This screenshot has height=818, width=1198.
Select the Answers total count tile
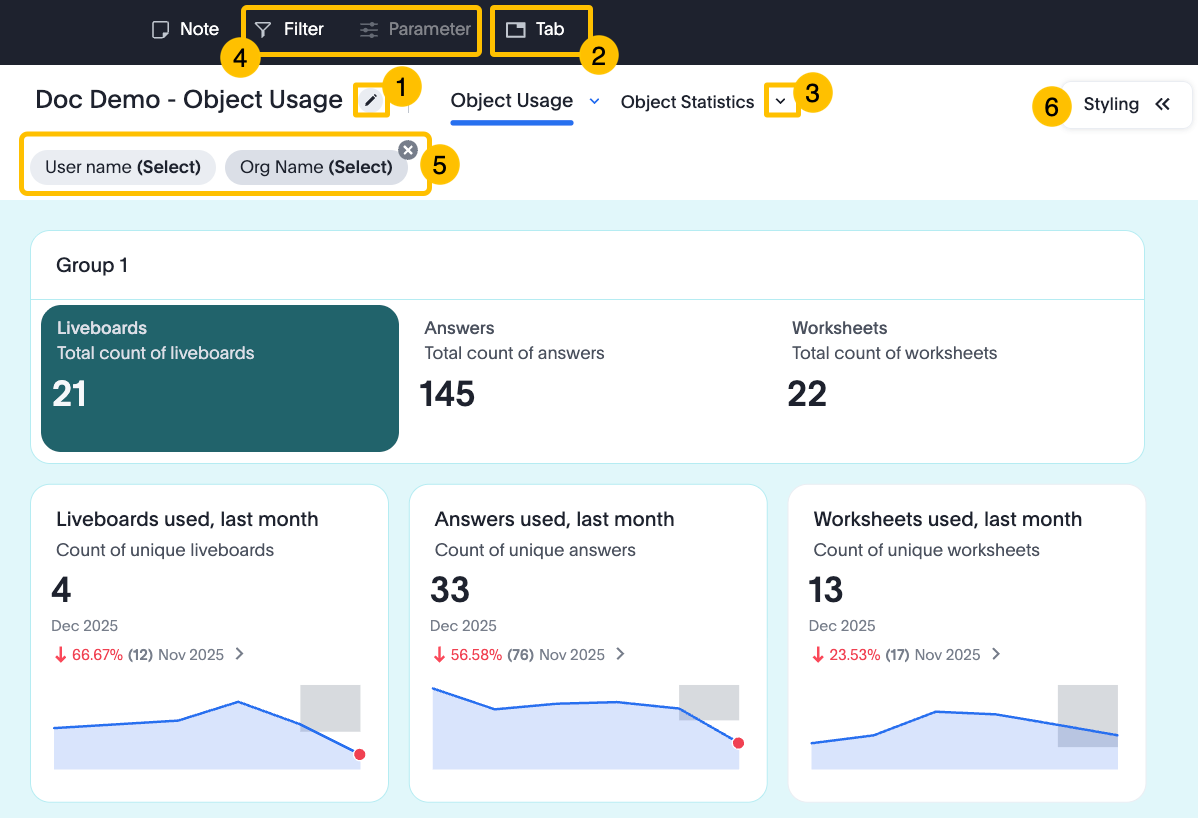(587, 378)
